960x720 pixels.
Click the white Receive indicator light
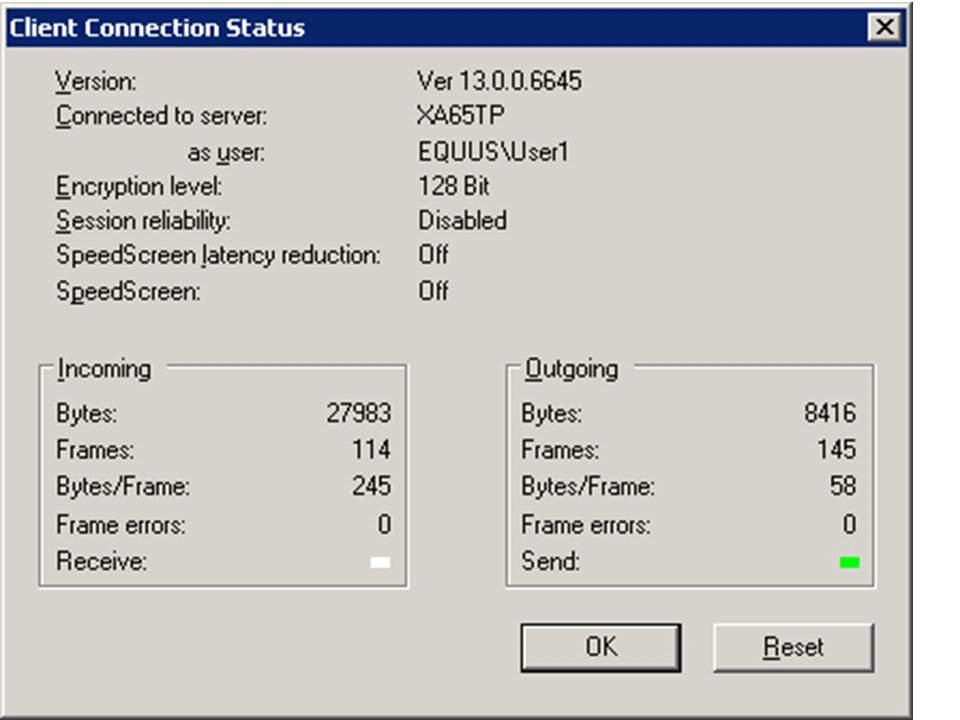[x=380, y=563]
